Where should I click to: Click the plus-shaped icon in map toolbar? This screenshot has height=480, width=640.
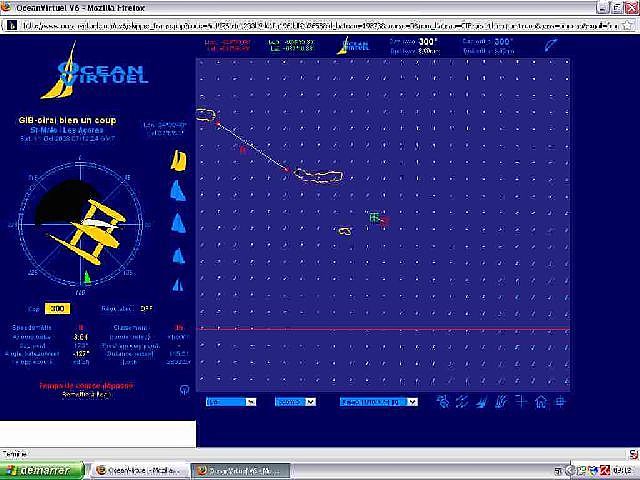point(521,402)
